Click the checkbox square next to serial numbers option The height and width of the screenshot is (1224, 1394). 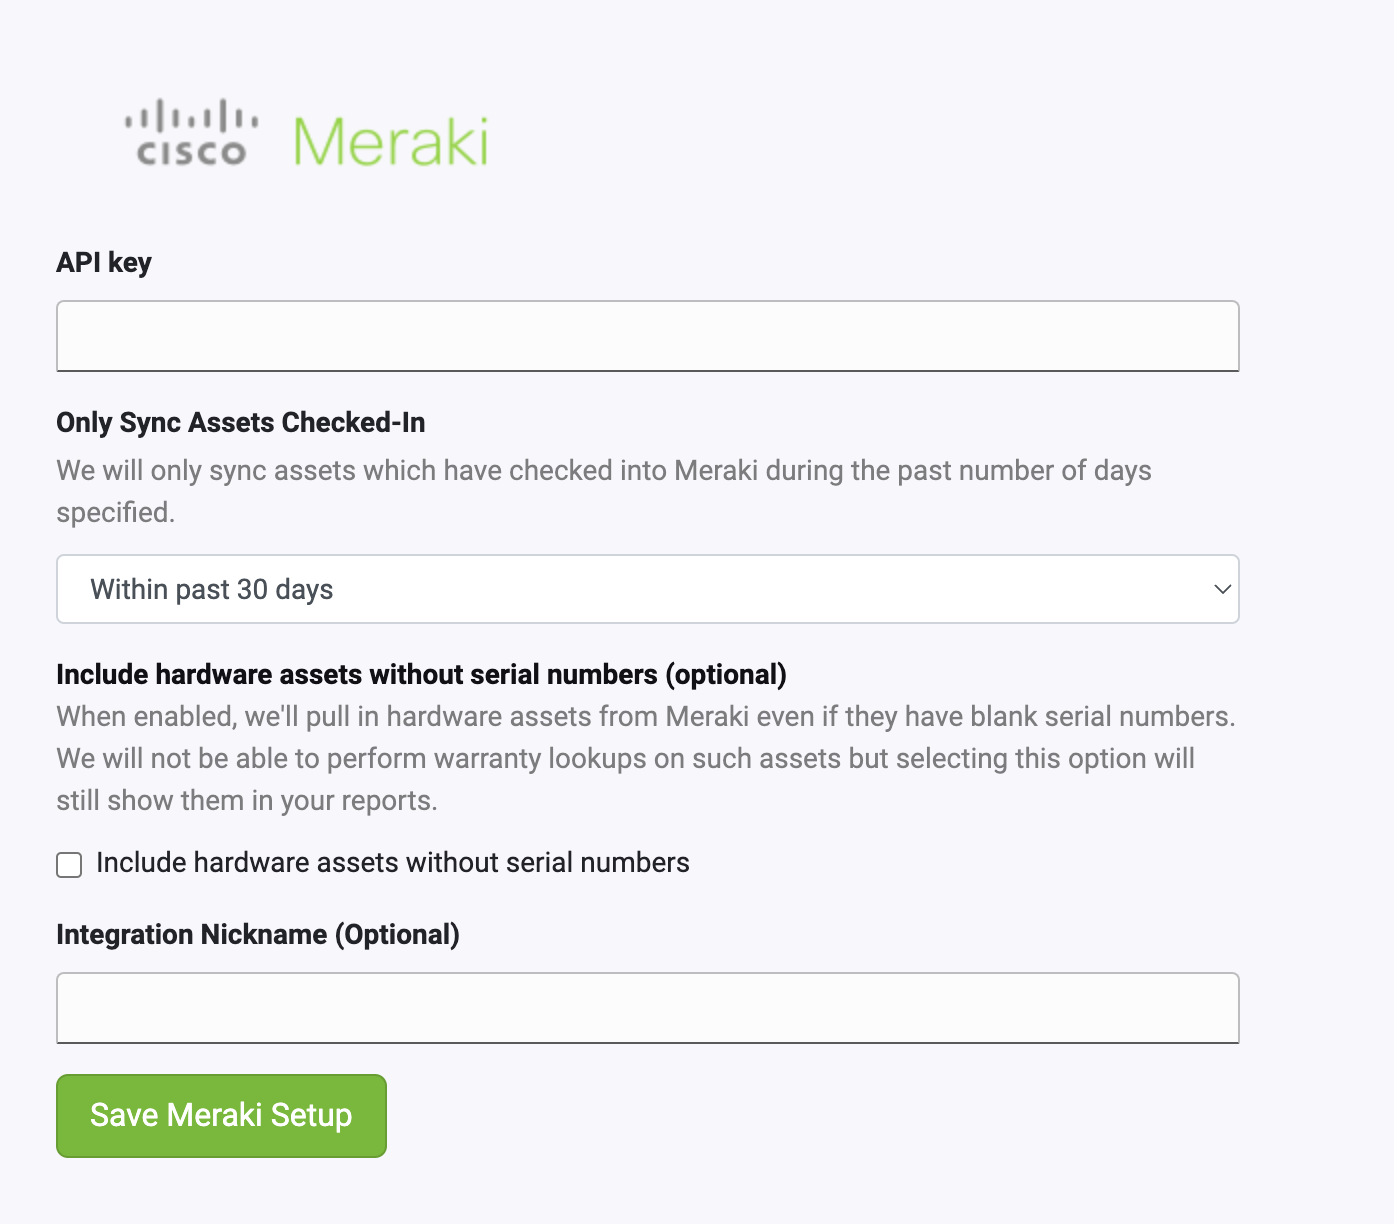[x=68, y=864]
